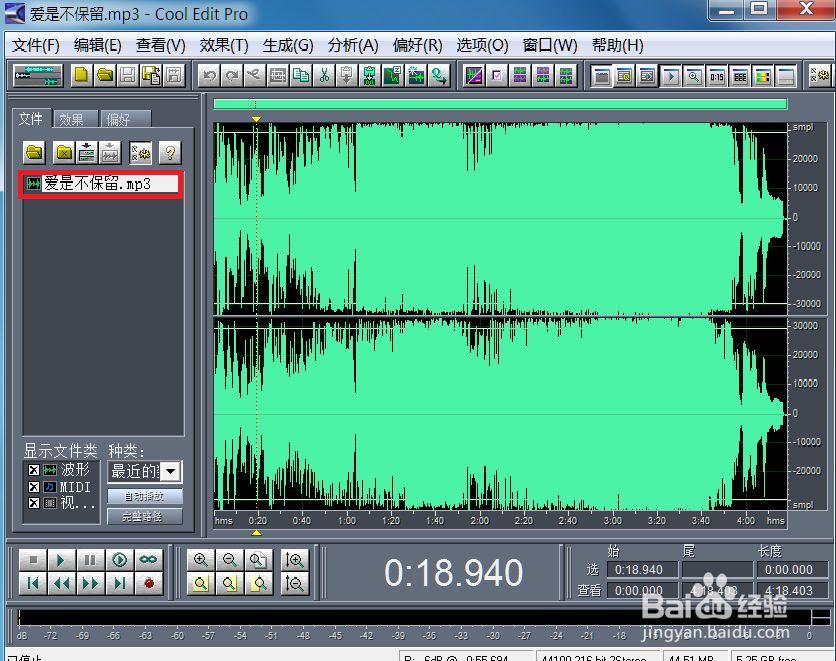This screenshot has height=661, width=836.
Task: Create a new file via toolbar icon
Action: pos(82,76)
